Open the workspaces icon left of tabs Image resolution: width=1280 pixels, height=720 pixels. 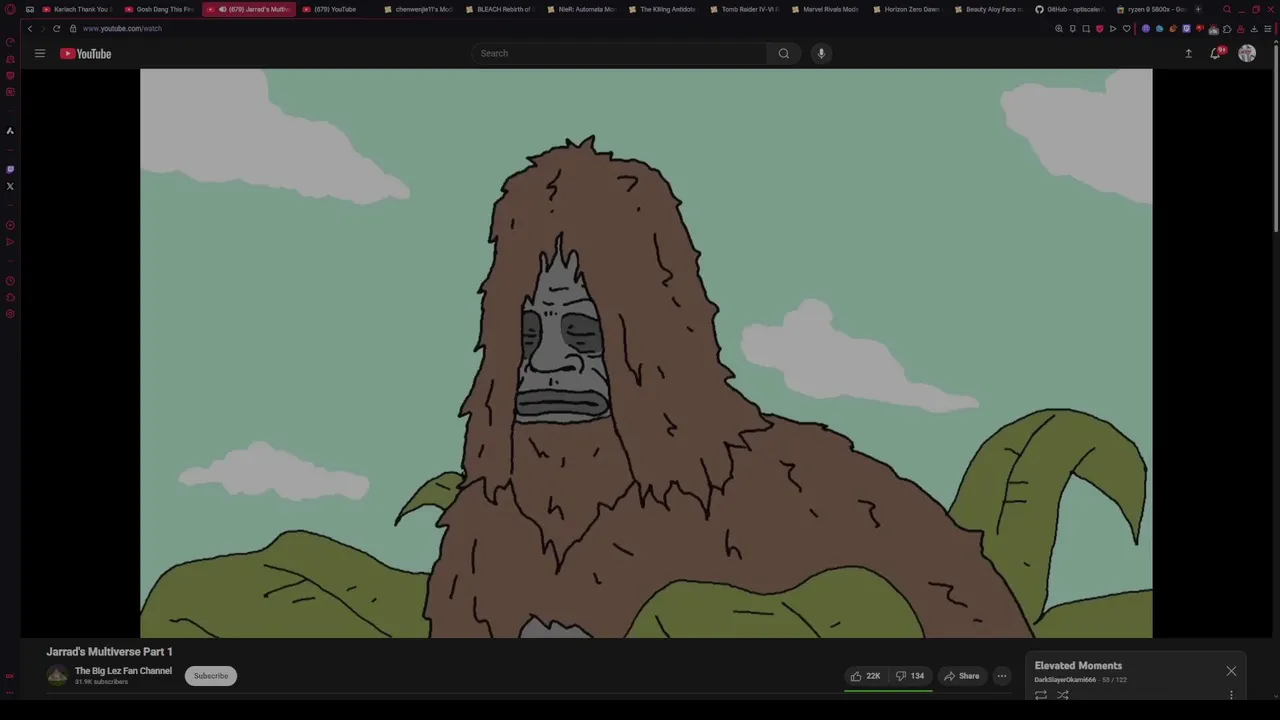[x=29, y=9]
